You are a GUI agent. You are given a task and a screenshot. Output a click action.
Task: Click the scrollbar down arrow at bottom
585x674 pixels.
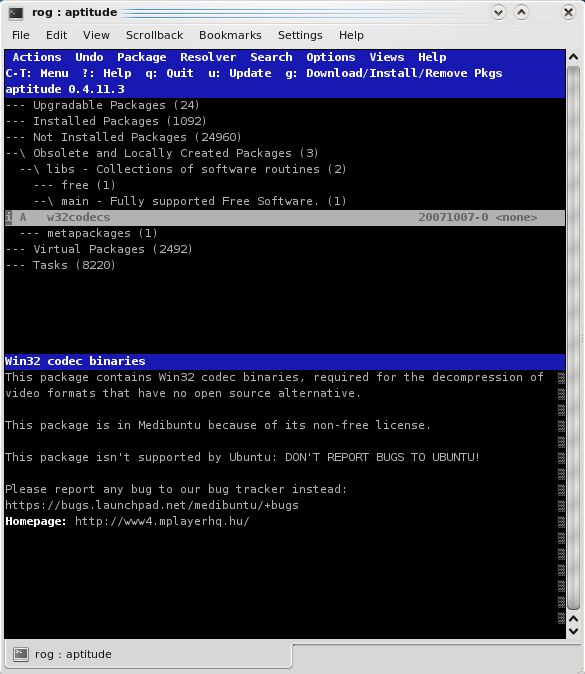(x=573, y=631)
